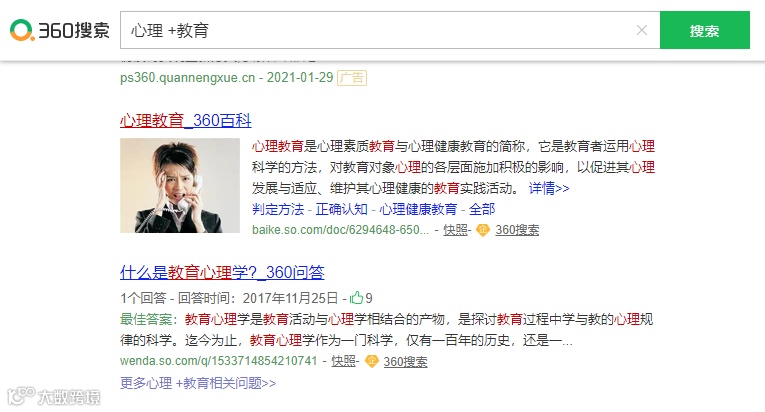Screen dimensions: 765x412
Task: Open the 心理教育_360百科 result title
Action: 185,121
